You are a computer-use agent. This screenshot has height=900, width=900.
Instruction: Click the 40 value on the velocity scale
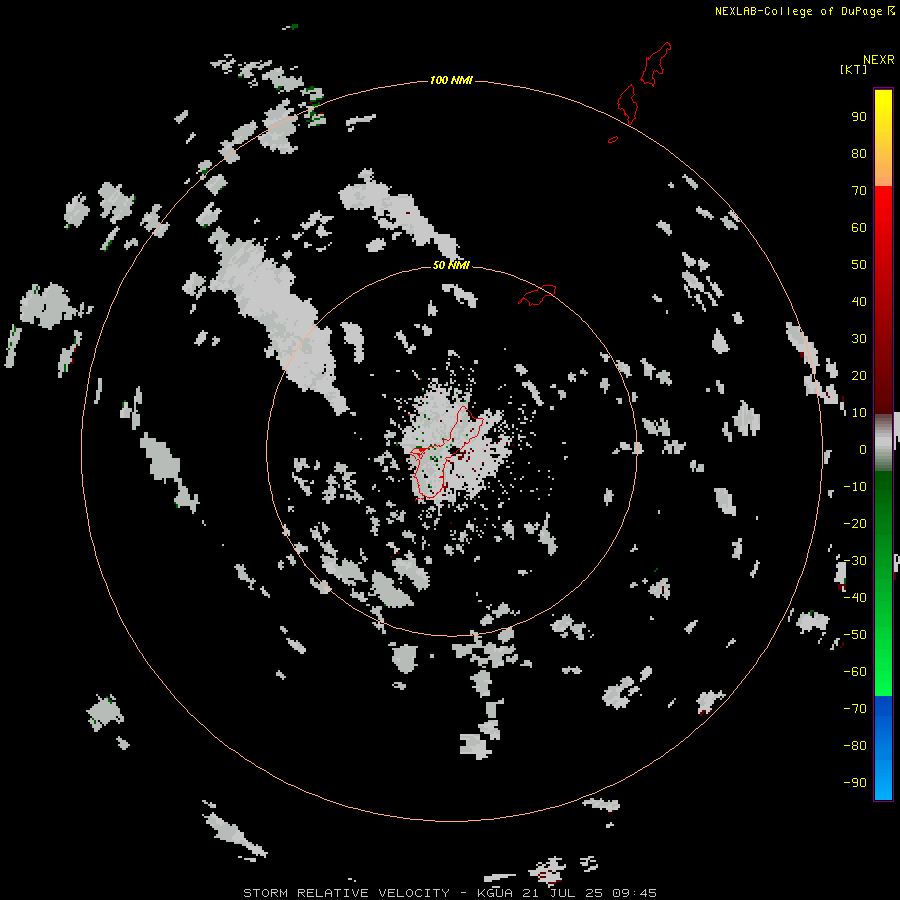click(859, 302)
